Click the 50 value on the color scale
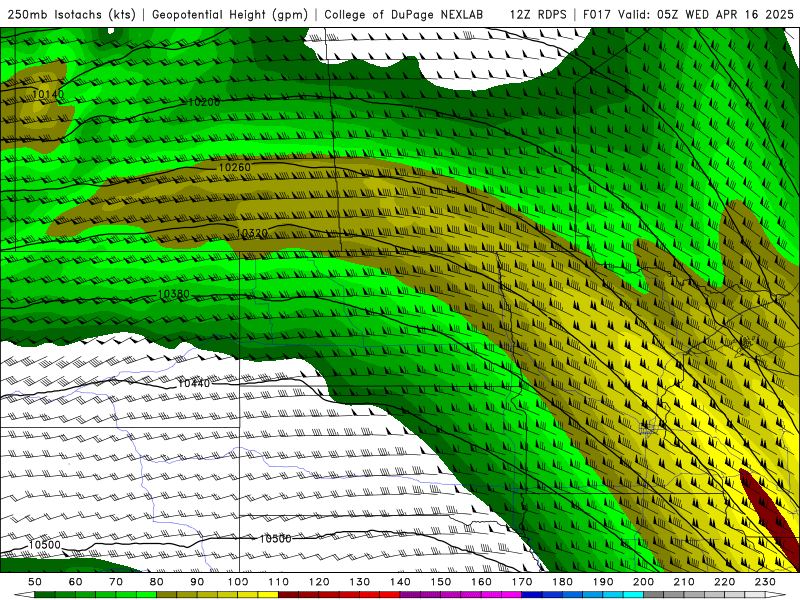800x600 pixels. tap(35, 582)
